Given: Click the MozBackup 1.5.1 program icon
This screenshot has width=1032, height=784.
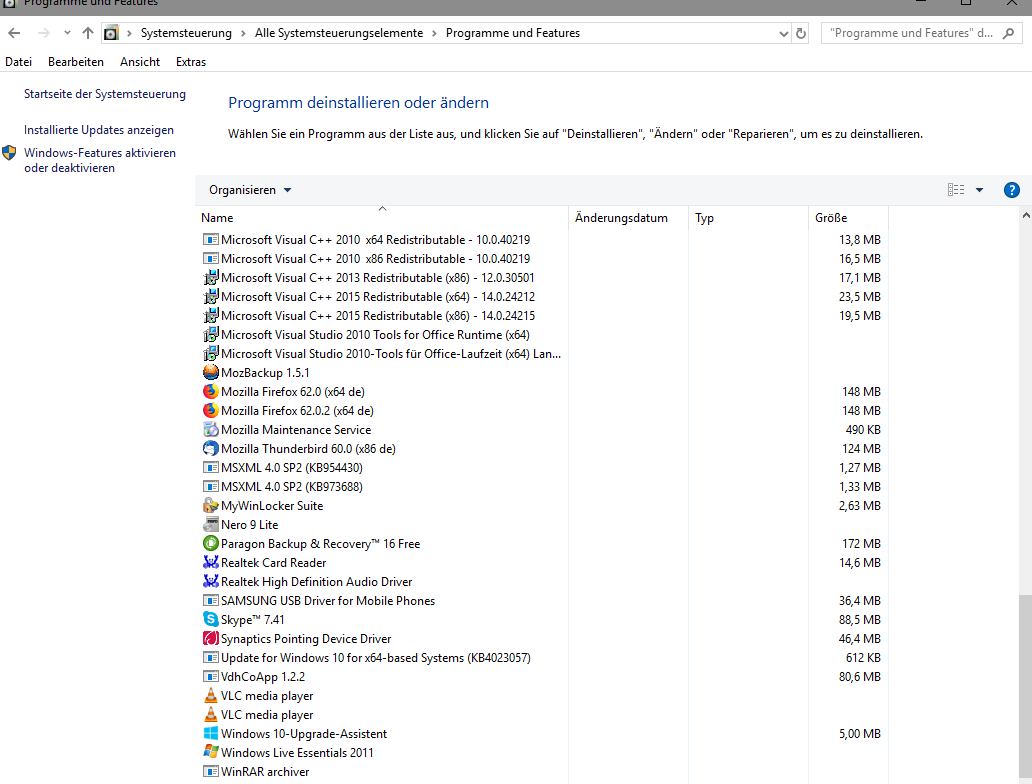Looking at the screenshot, I should pyautogui.click(x=211, y=373).
